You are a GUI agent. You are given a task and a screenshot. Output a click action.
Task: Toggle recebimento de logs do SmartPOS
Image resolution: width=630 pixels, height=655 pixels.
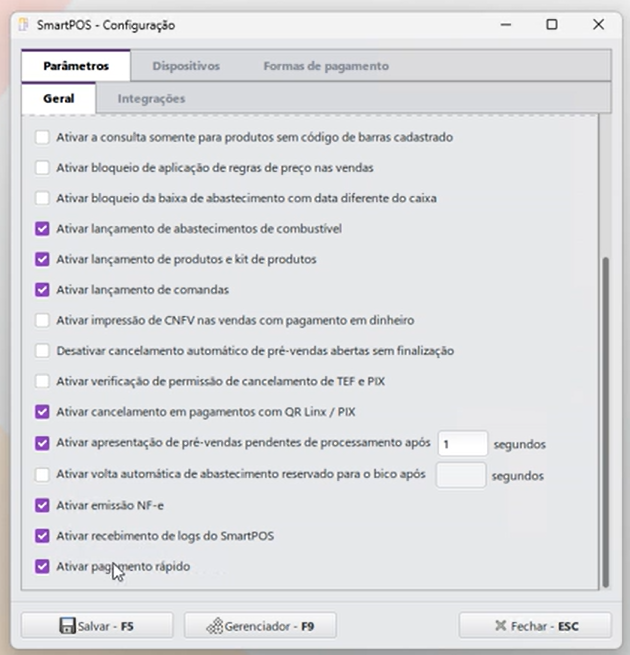[42, 536]
